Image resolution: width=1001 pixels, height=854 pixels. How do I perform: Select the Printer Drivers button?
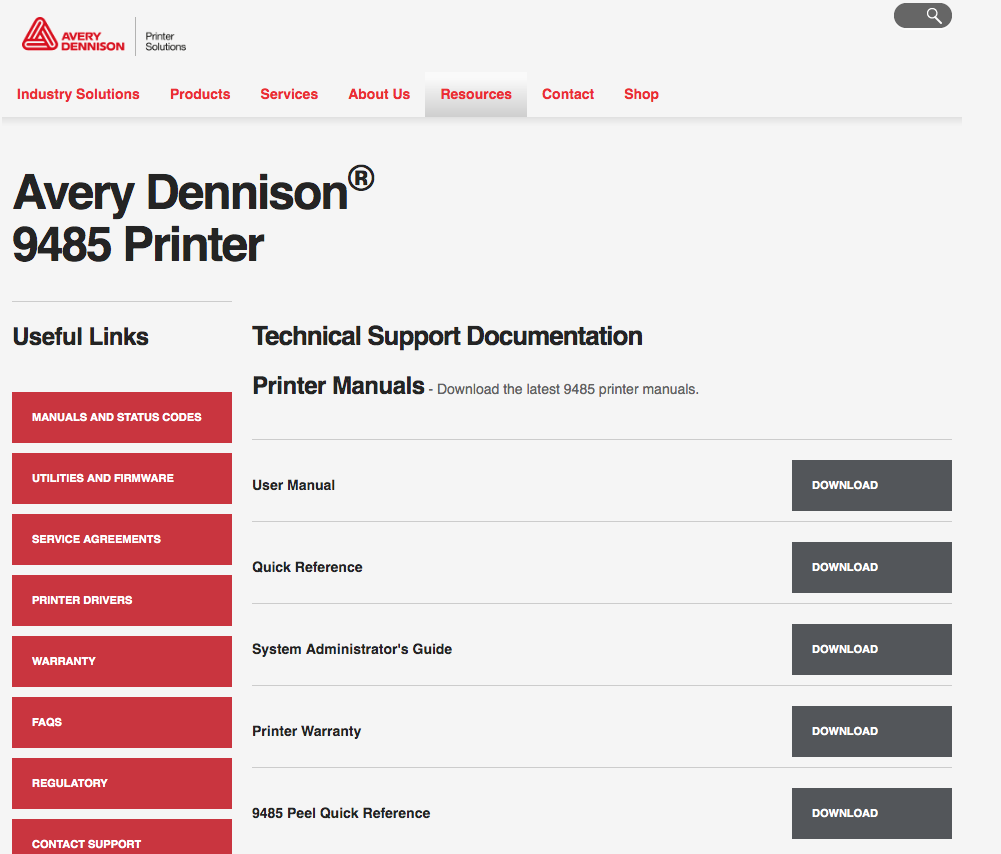(x=122, y=601)
